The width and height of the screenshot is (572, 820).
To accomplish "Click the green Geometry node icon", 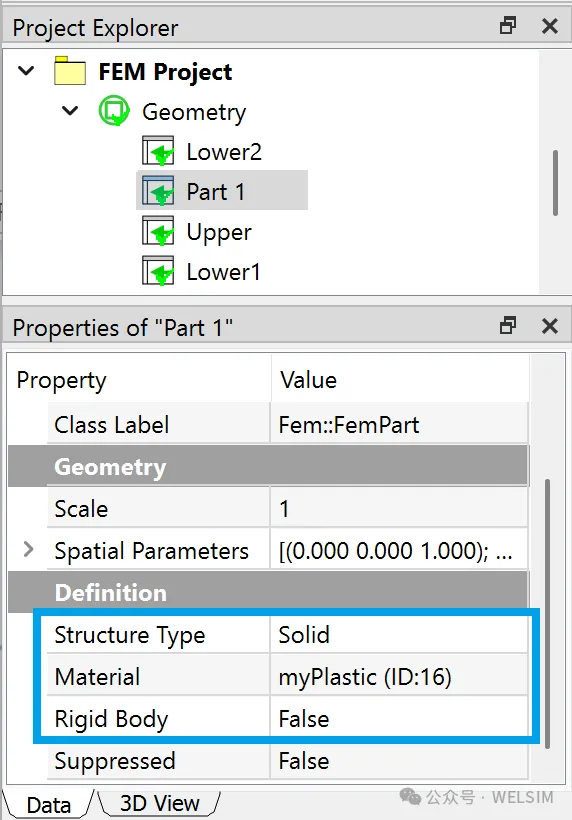I will (x=115, y=110).
